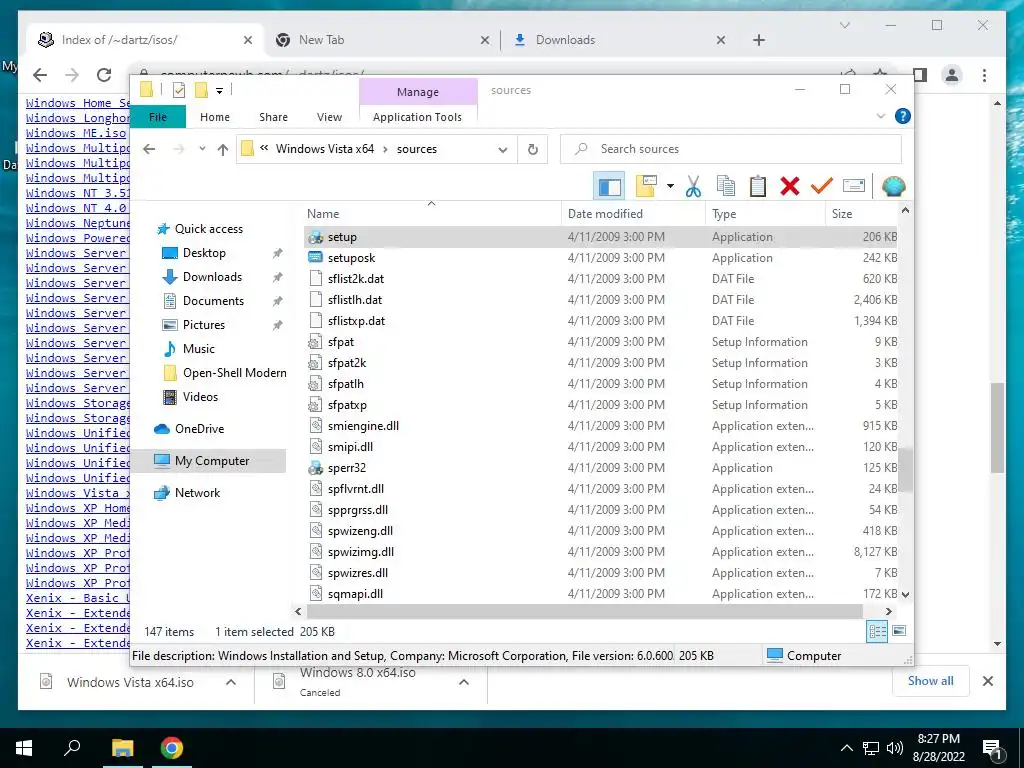Expand the ribbon with the chevron

(880, 116)
